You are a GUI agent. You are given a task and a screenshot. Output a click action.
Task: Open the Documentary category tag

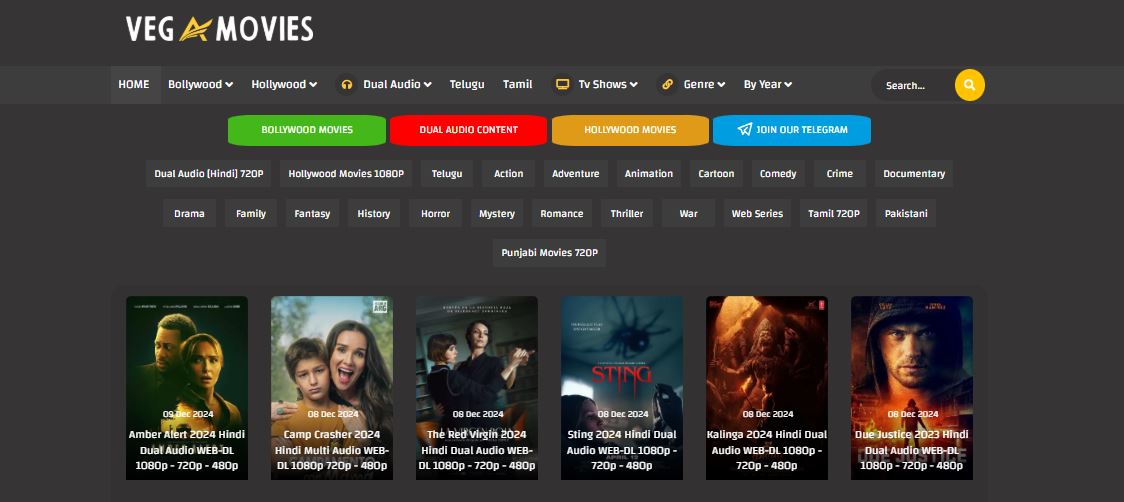914,174
